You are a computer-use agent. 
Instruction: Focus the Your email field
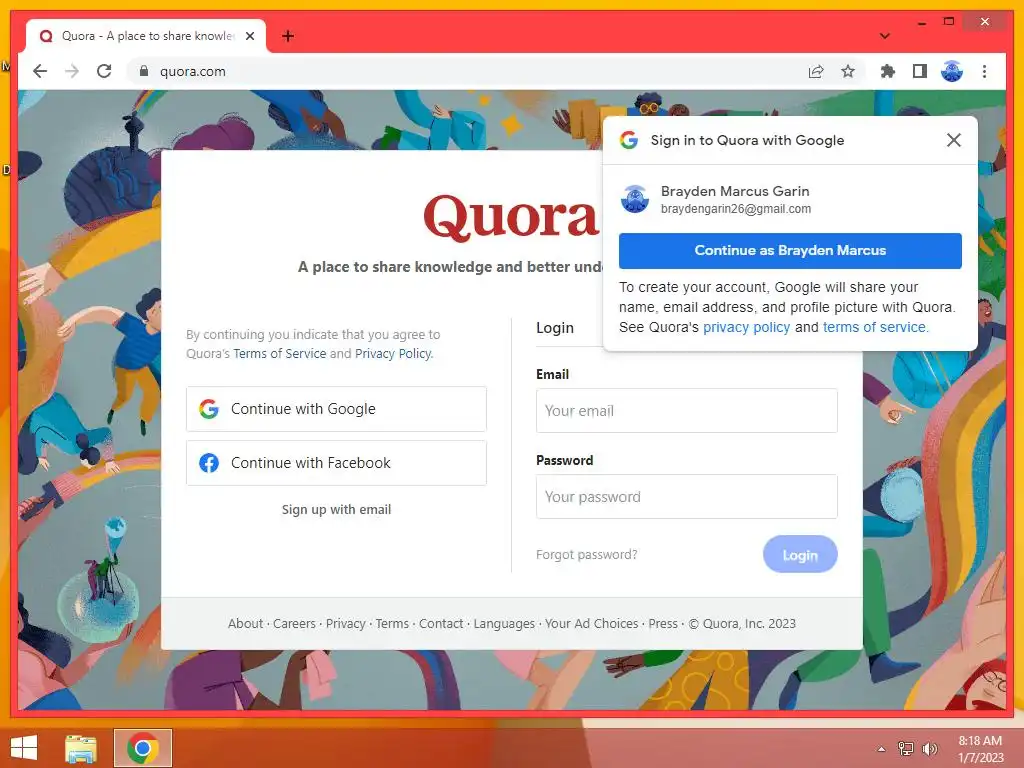click(686, 411)
